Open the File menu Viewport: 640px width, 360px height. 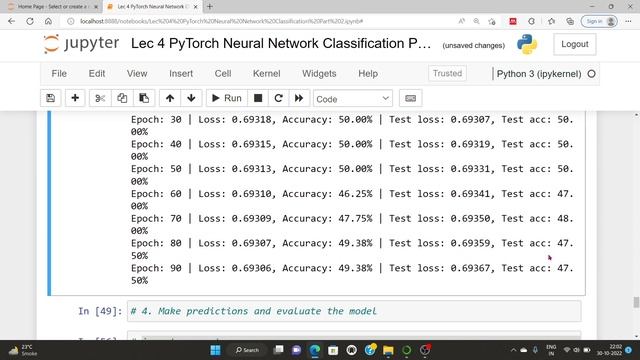point(59,73)
